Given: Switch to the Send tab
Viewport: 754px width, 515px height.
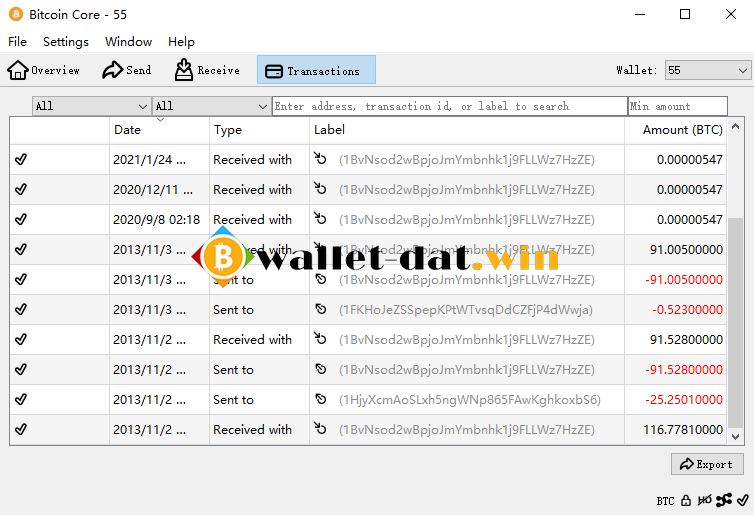Looking at the screenshot, I should [x=127, y=70].
